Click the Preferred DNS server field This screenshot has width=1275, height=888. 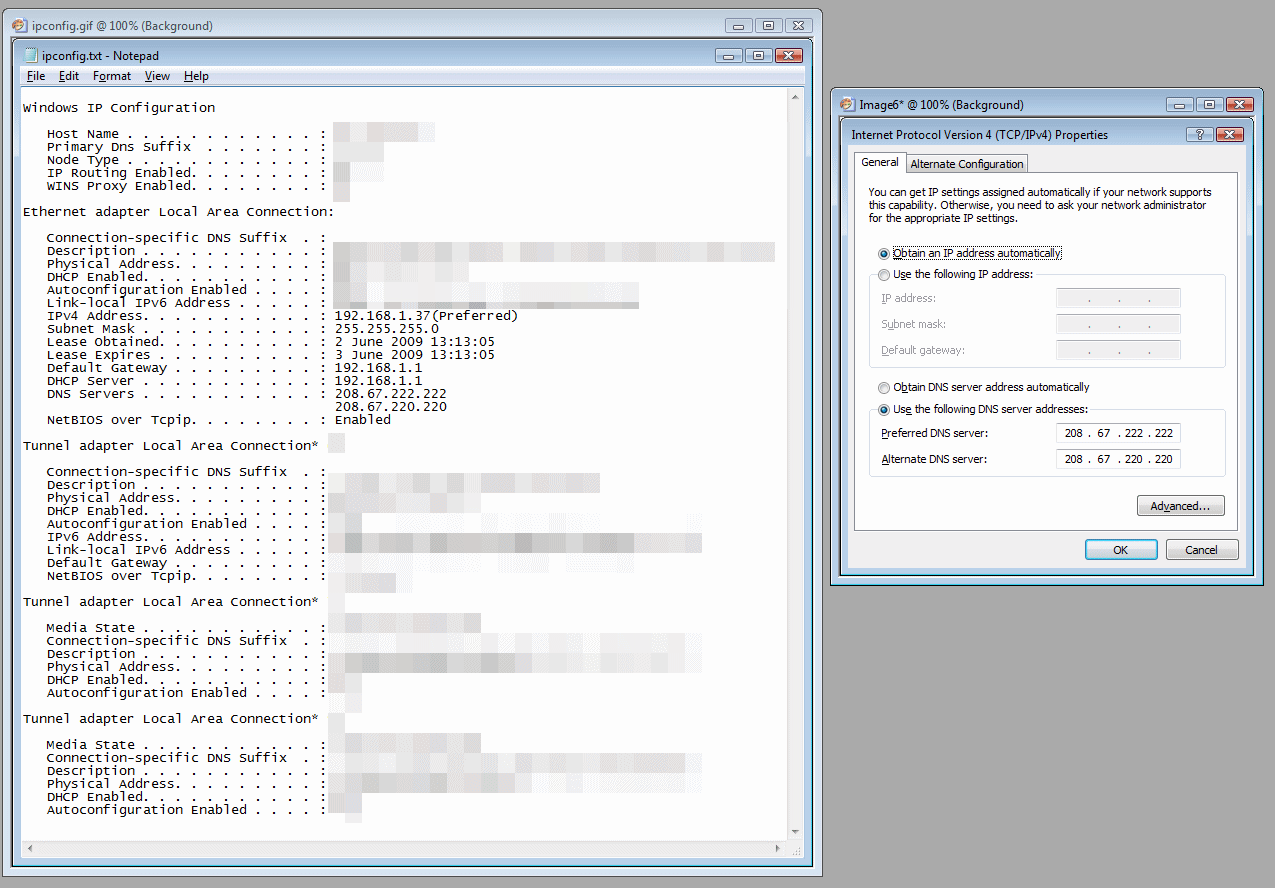1118,434
